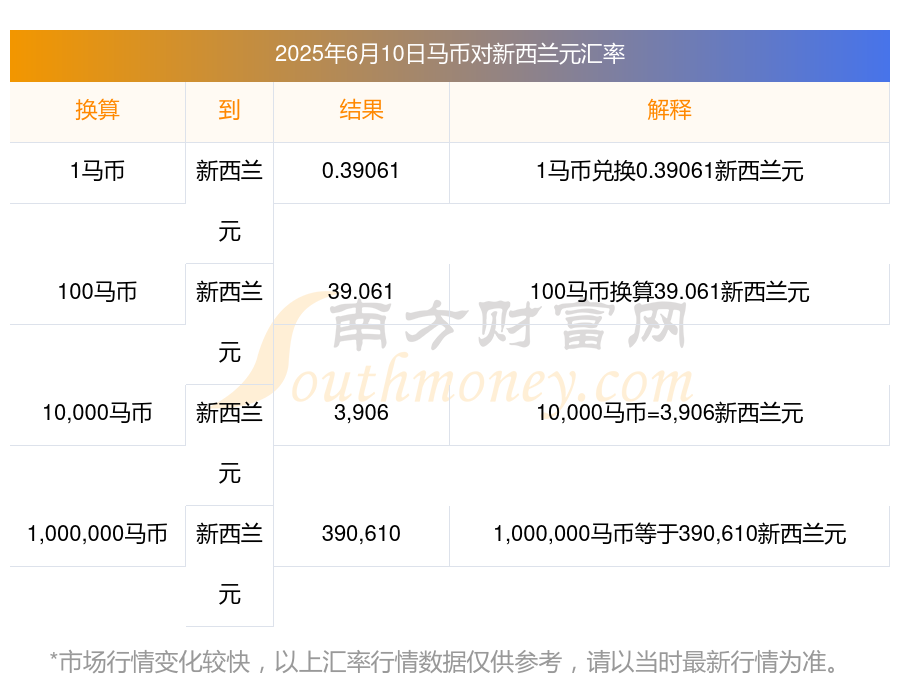The image size is (900, 693).
Task: Click the title '2025年6月10日马币对新西兰元汇率'
Action: [449, 54]
